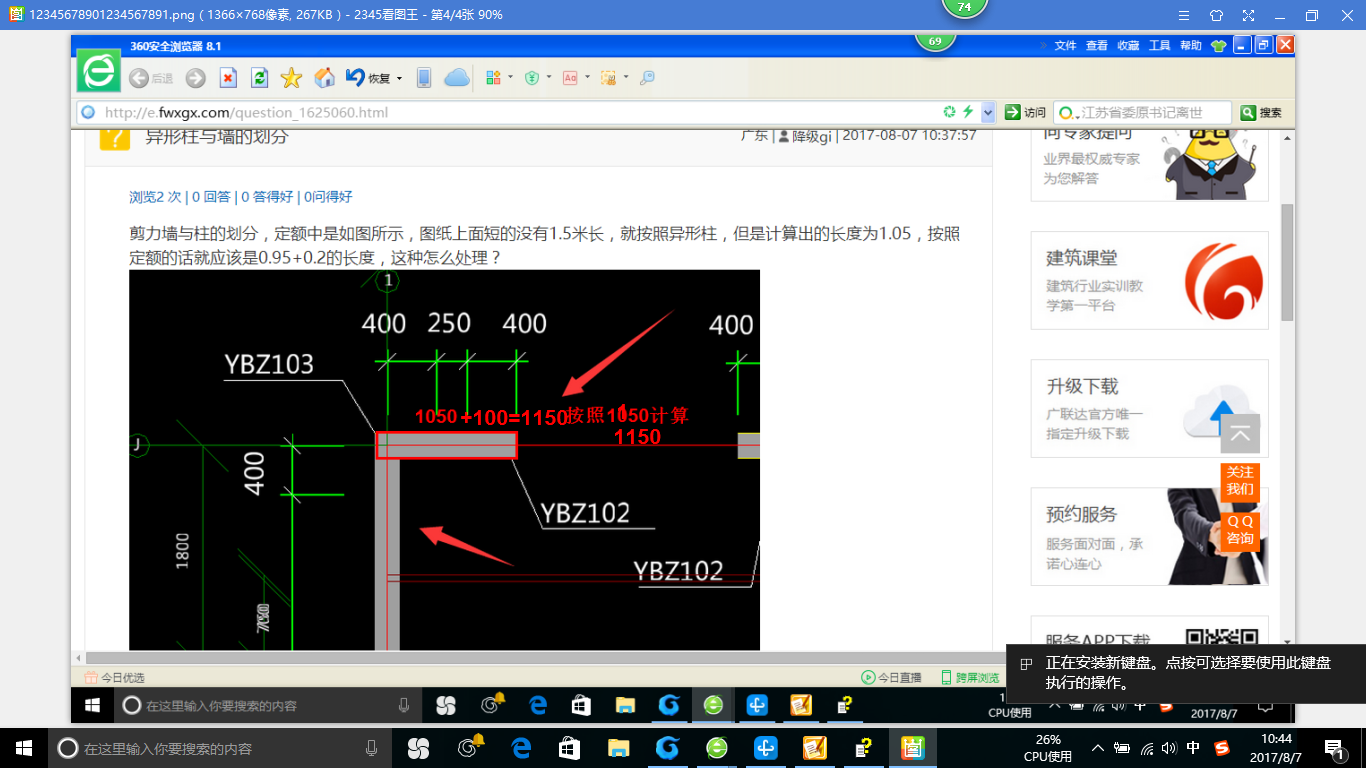Open the 查看 menu
Image resolution: width=1366 pixels, height=768 pixels.
[1097, 45]
